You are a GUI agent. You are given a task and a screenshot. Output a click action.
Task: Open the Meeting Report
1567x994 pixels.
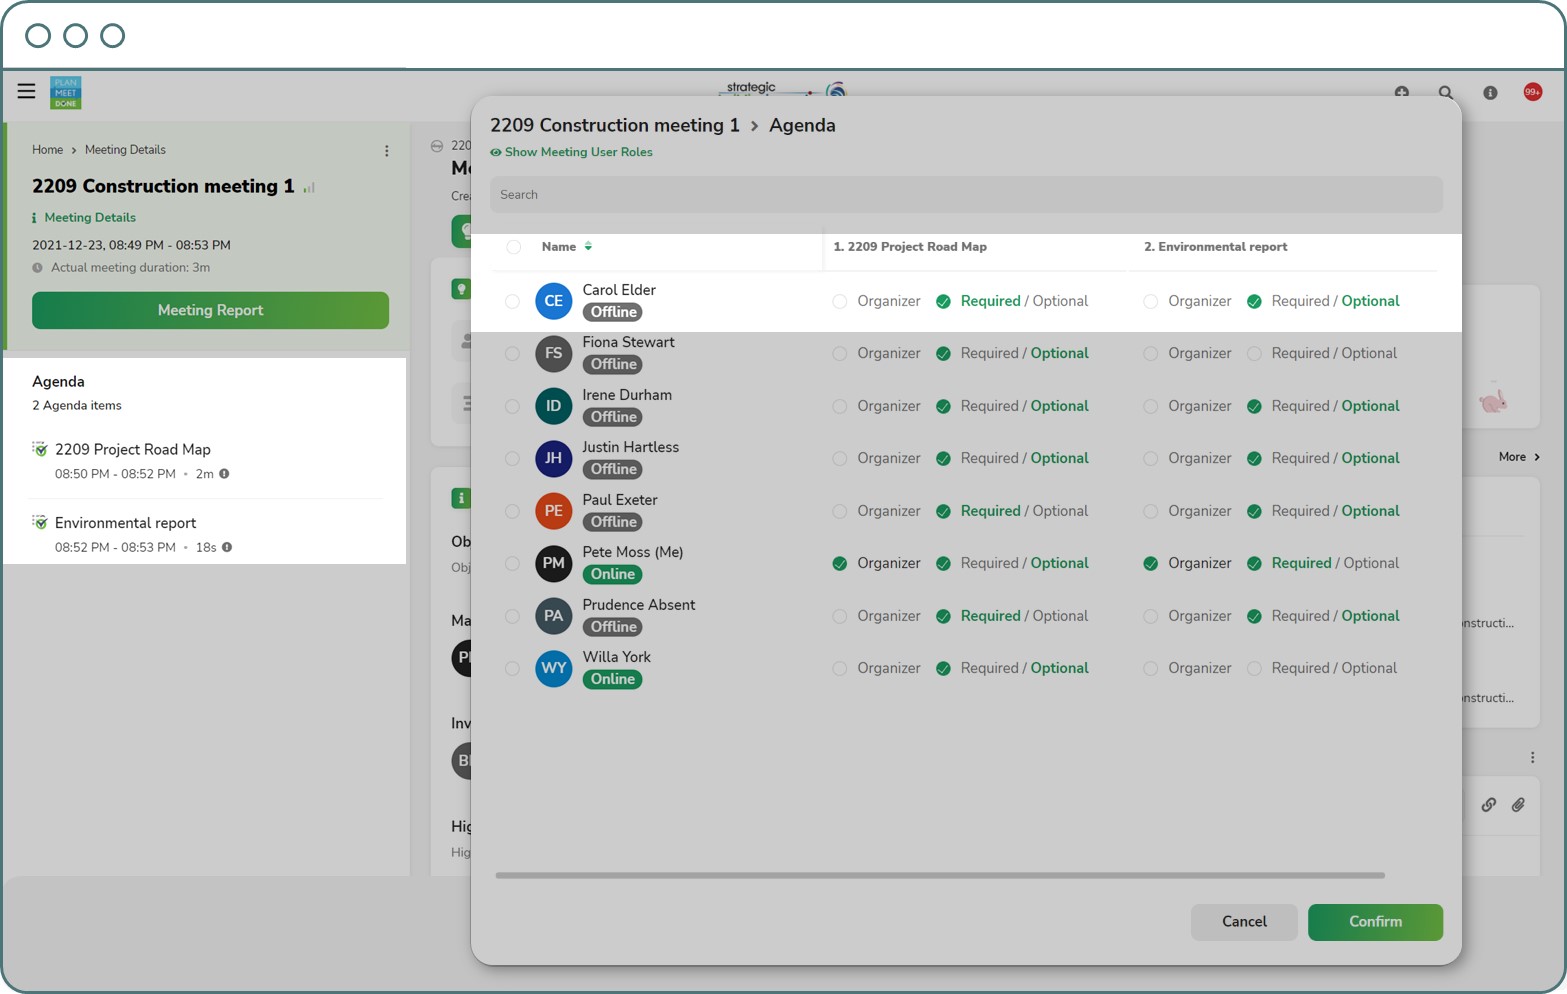pyautogui.click(x=210, y=310)
